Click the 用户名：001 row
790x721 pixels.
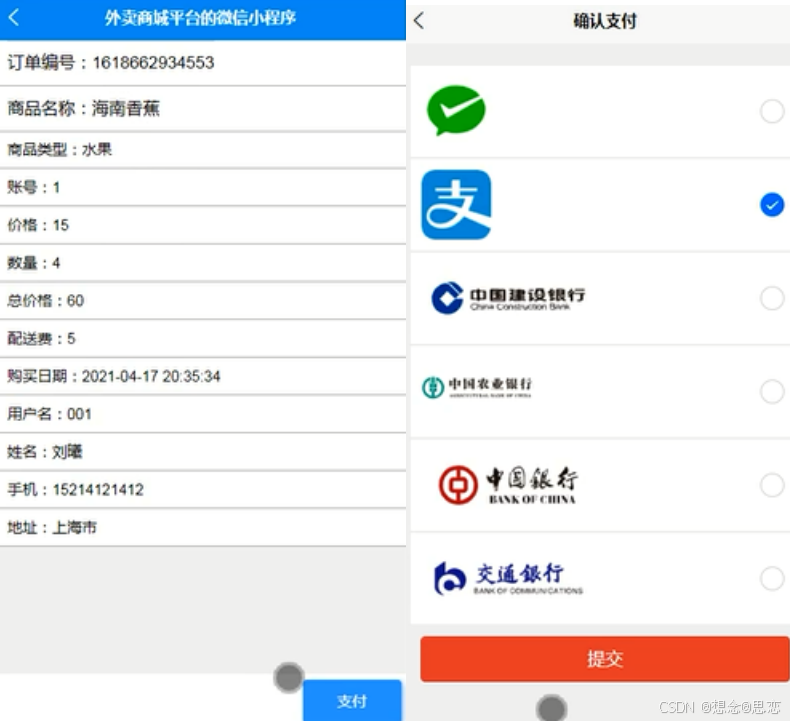203,414
